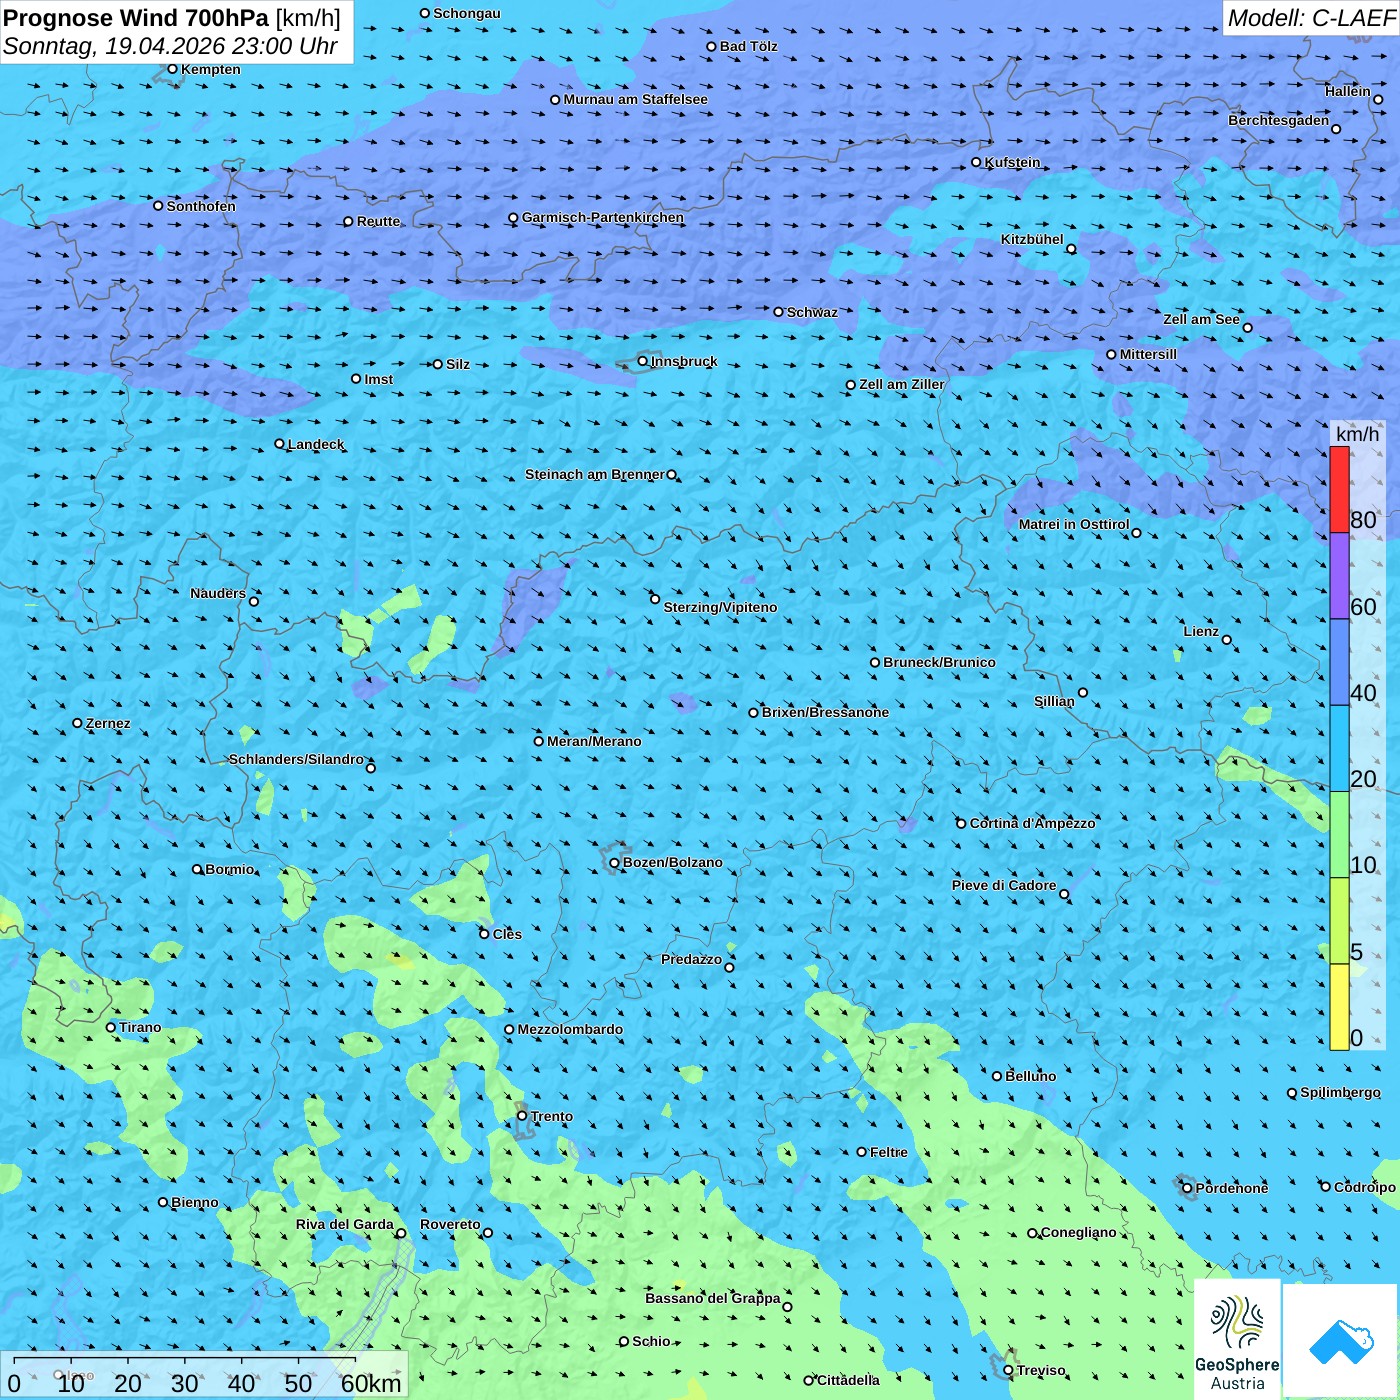Click the date 'Sonntag, 19.04.2026 23:00 Uhr'

coord(170,46)
